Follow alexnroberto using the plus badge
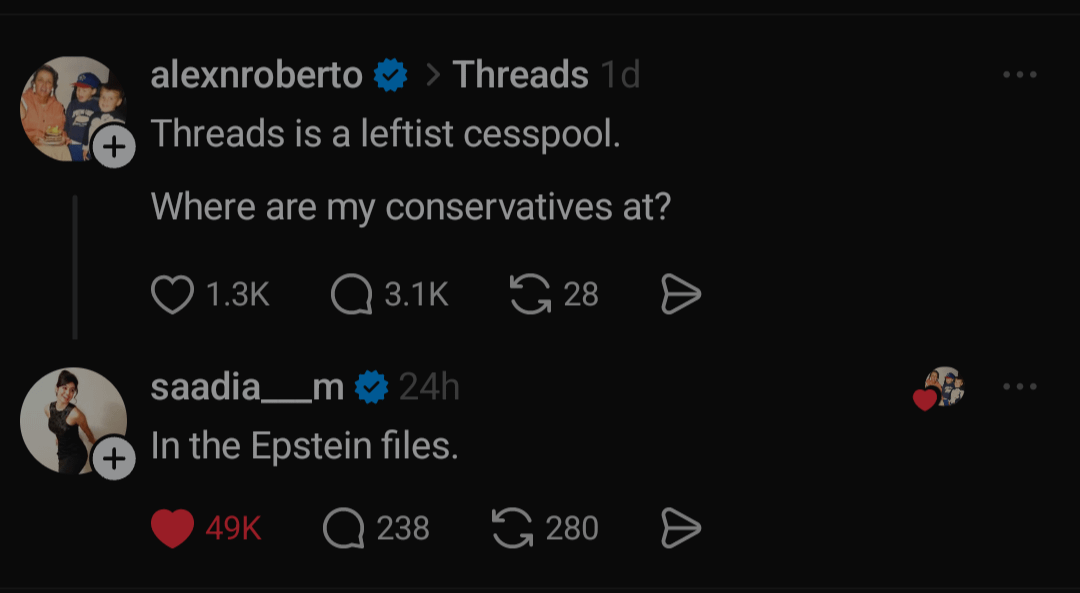 click(x=115, y=148)
